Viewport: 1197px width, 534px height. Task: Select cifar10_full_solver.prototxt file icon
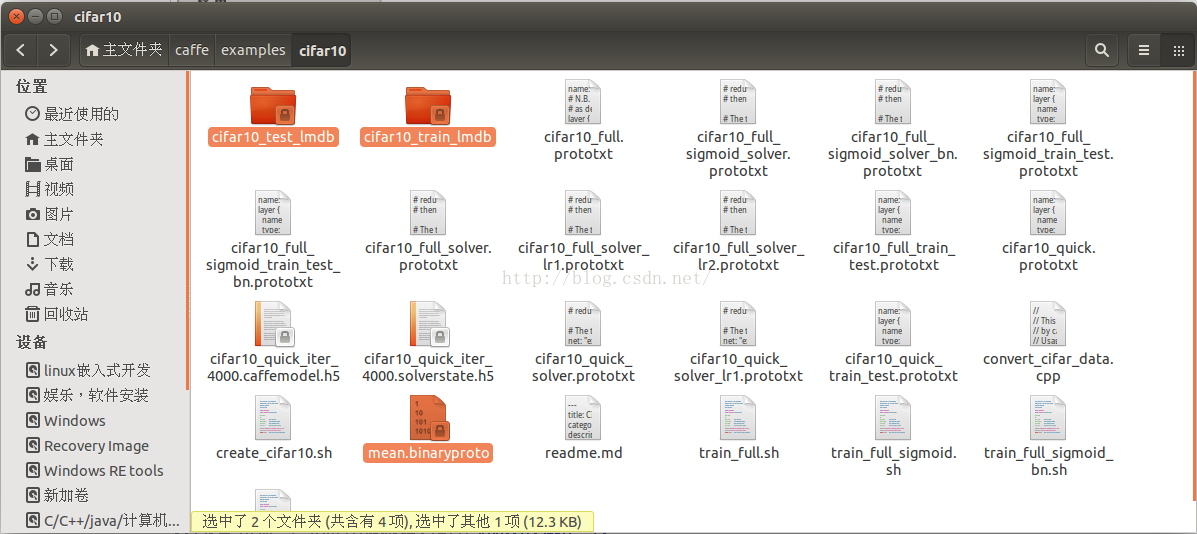[x=428, y=213]
